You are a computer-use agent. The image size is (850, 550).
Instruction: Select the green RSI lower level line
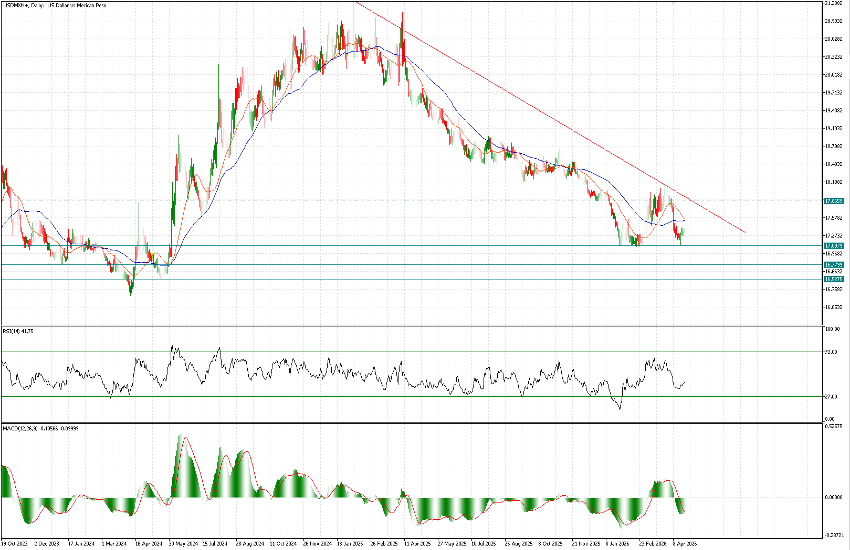point(400,396)
